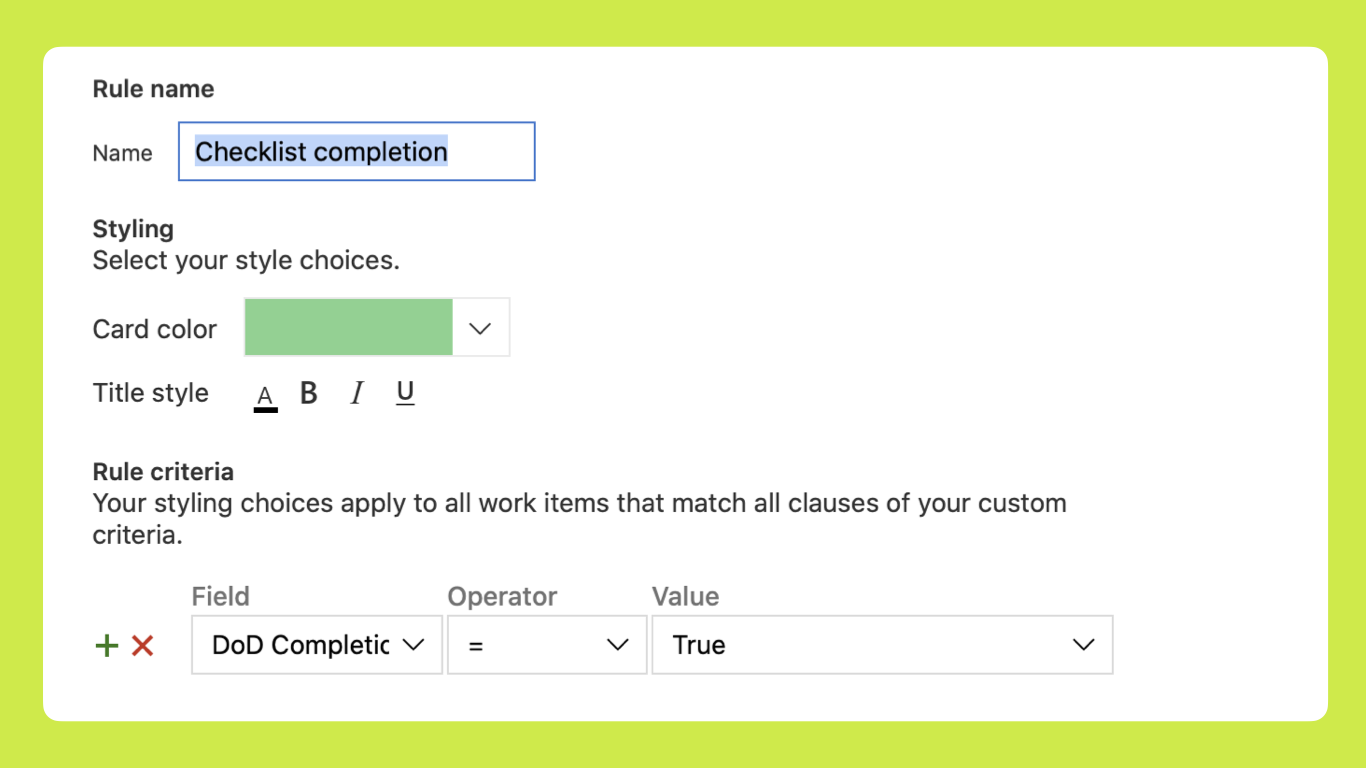Open the DoD Completion field dropdown

point(316,645)
